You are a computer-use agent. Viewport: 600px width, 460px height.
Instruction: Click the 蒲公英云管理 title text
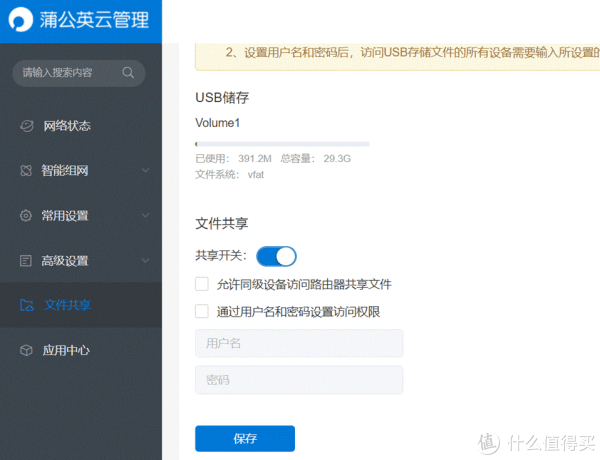point(94,20)
